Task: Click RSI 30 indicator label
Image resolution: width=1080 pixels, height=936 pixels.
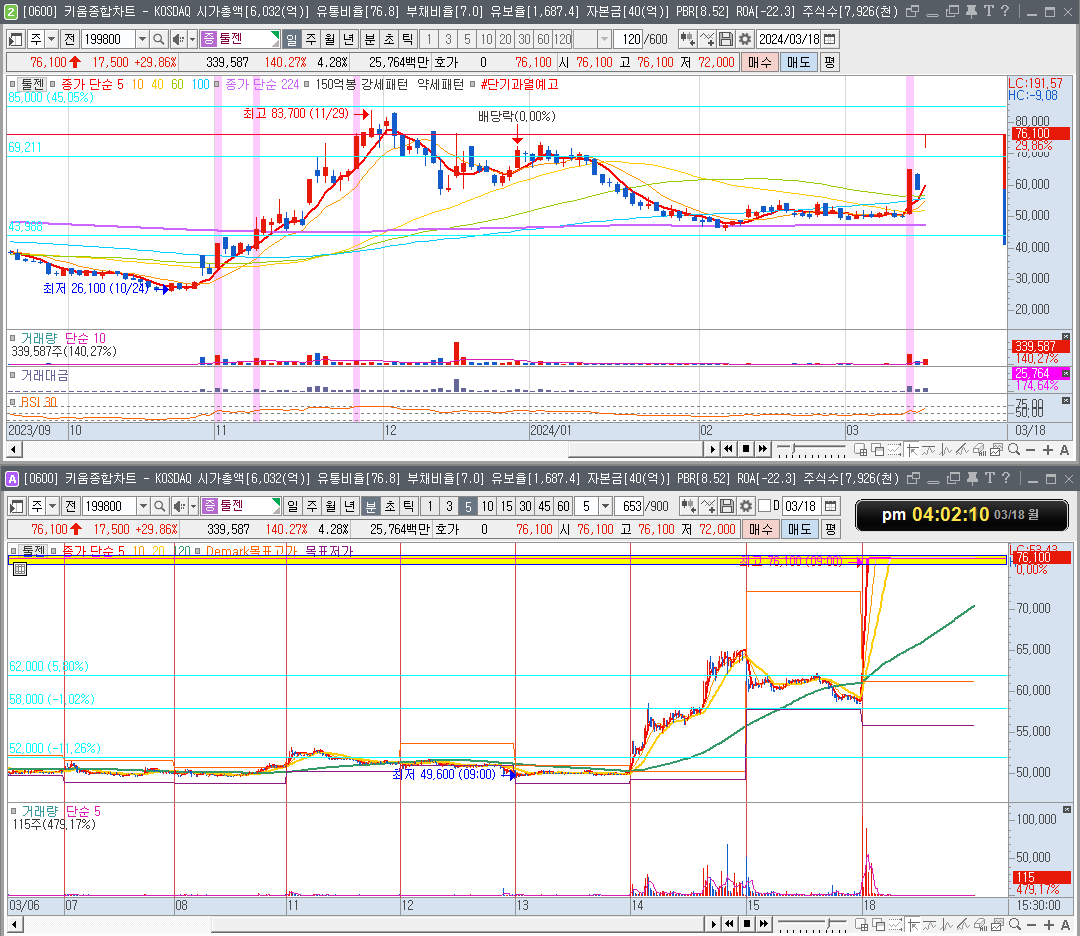Action: (39, 402)
